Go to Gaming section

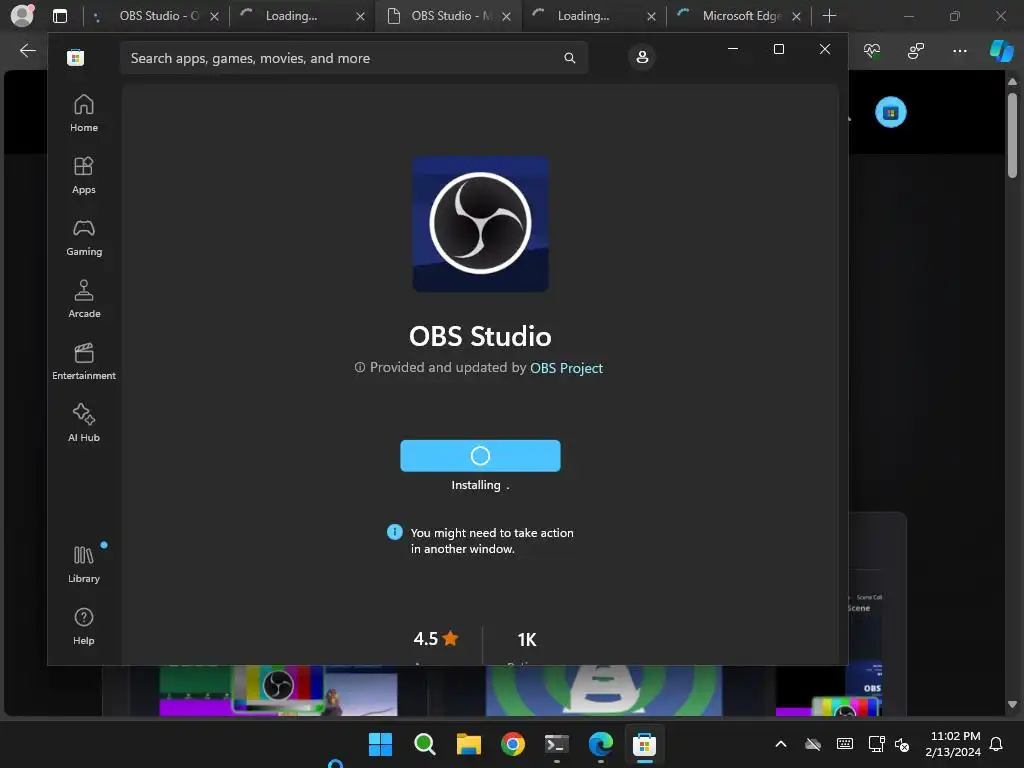[x=84, y=237]
